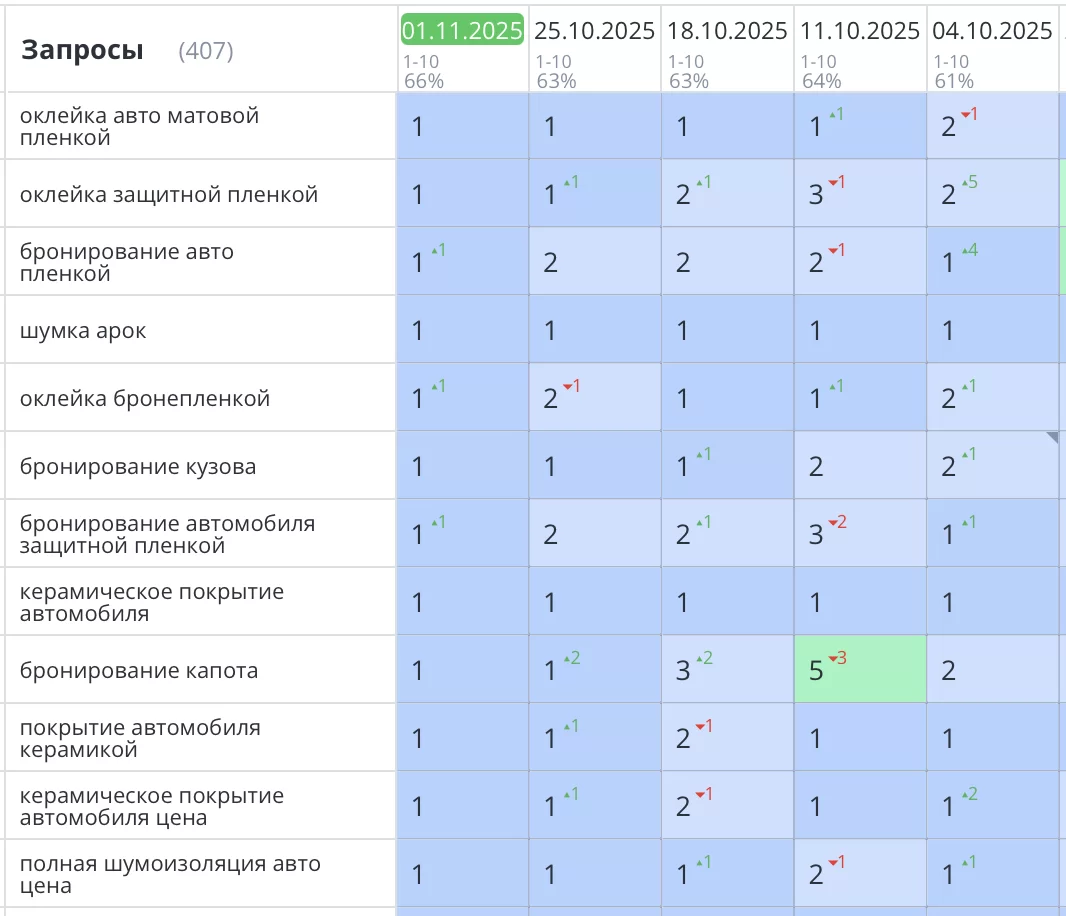Screen dimensions: 1066x916
Task: Click the red down arrow in оклейка авто матовой пленкой row
Action: (x=968, y=114)
